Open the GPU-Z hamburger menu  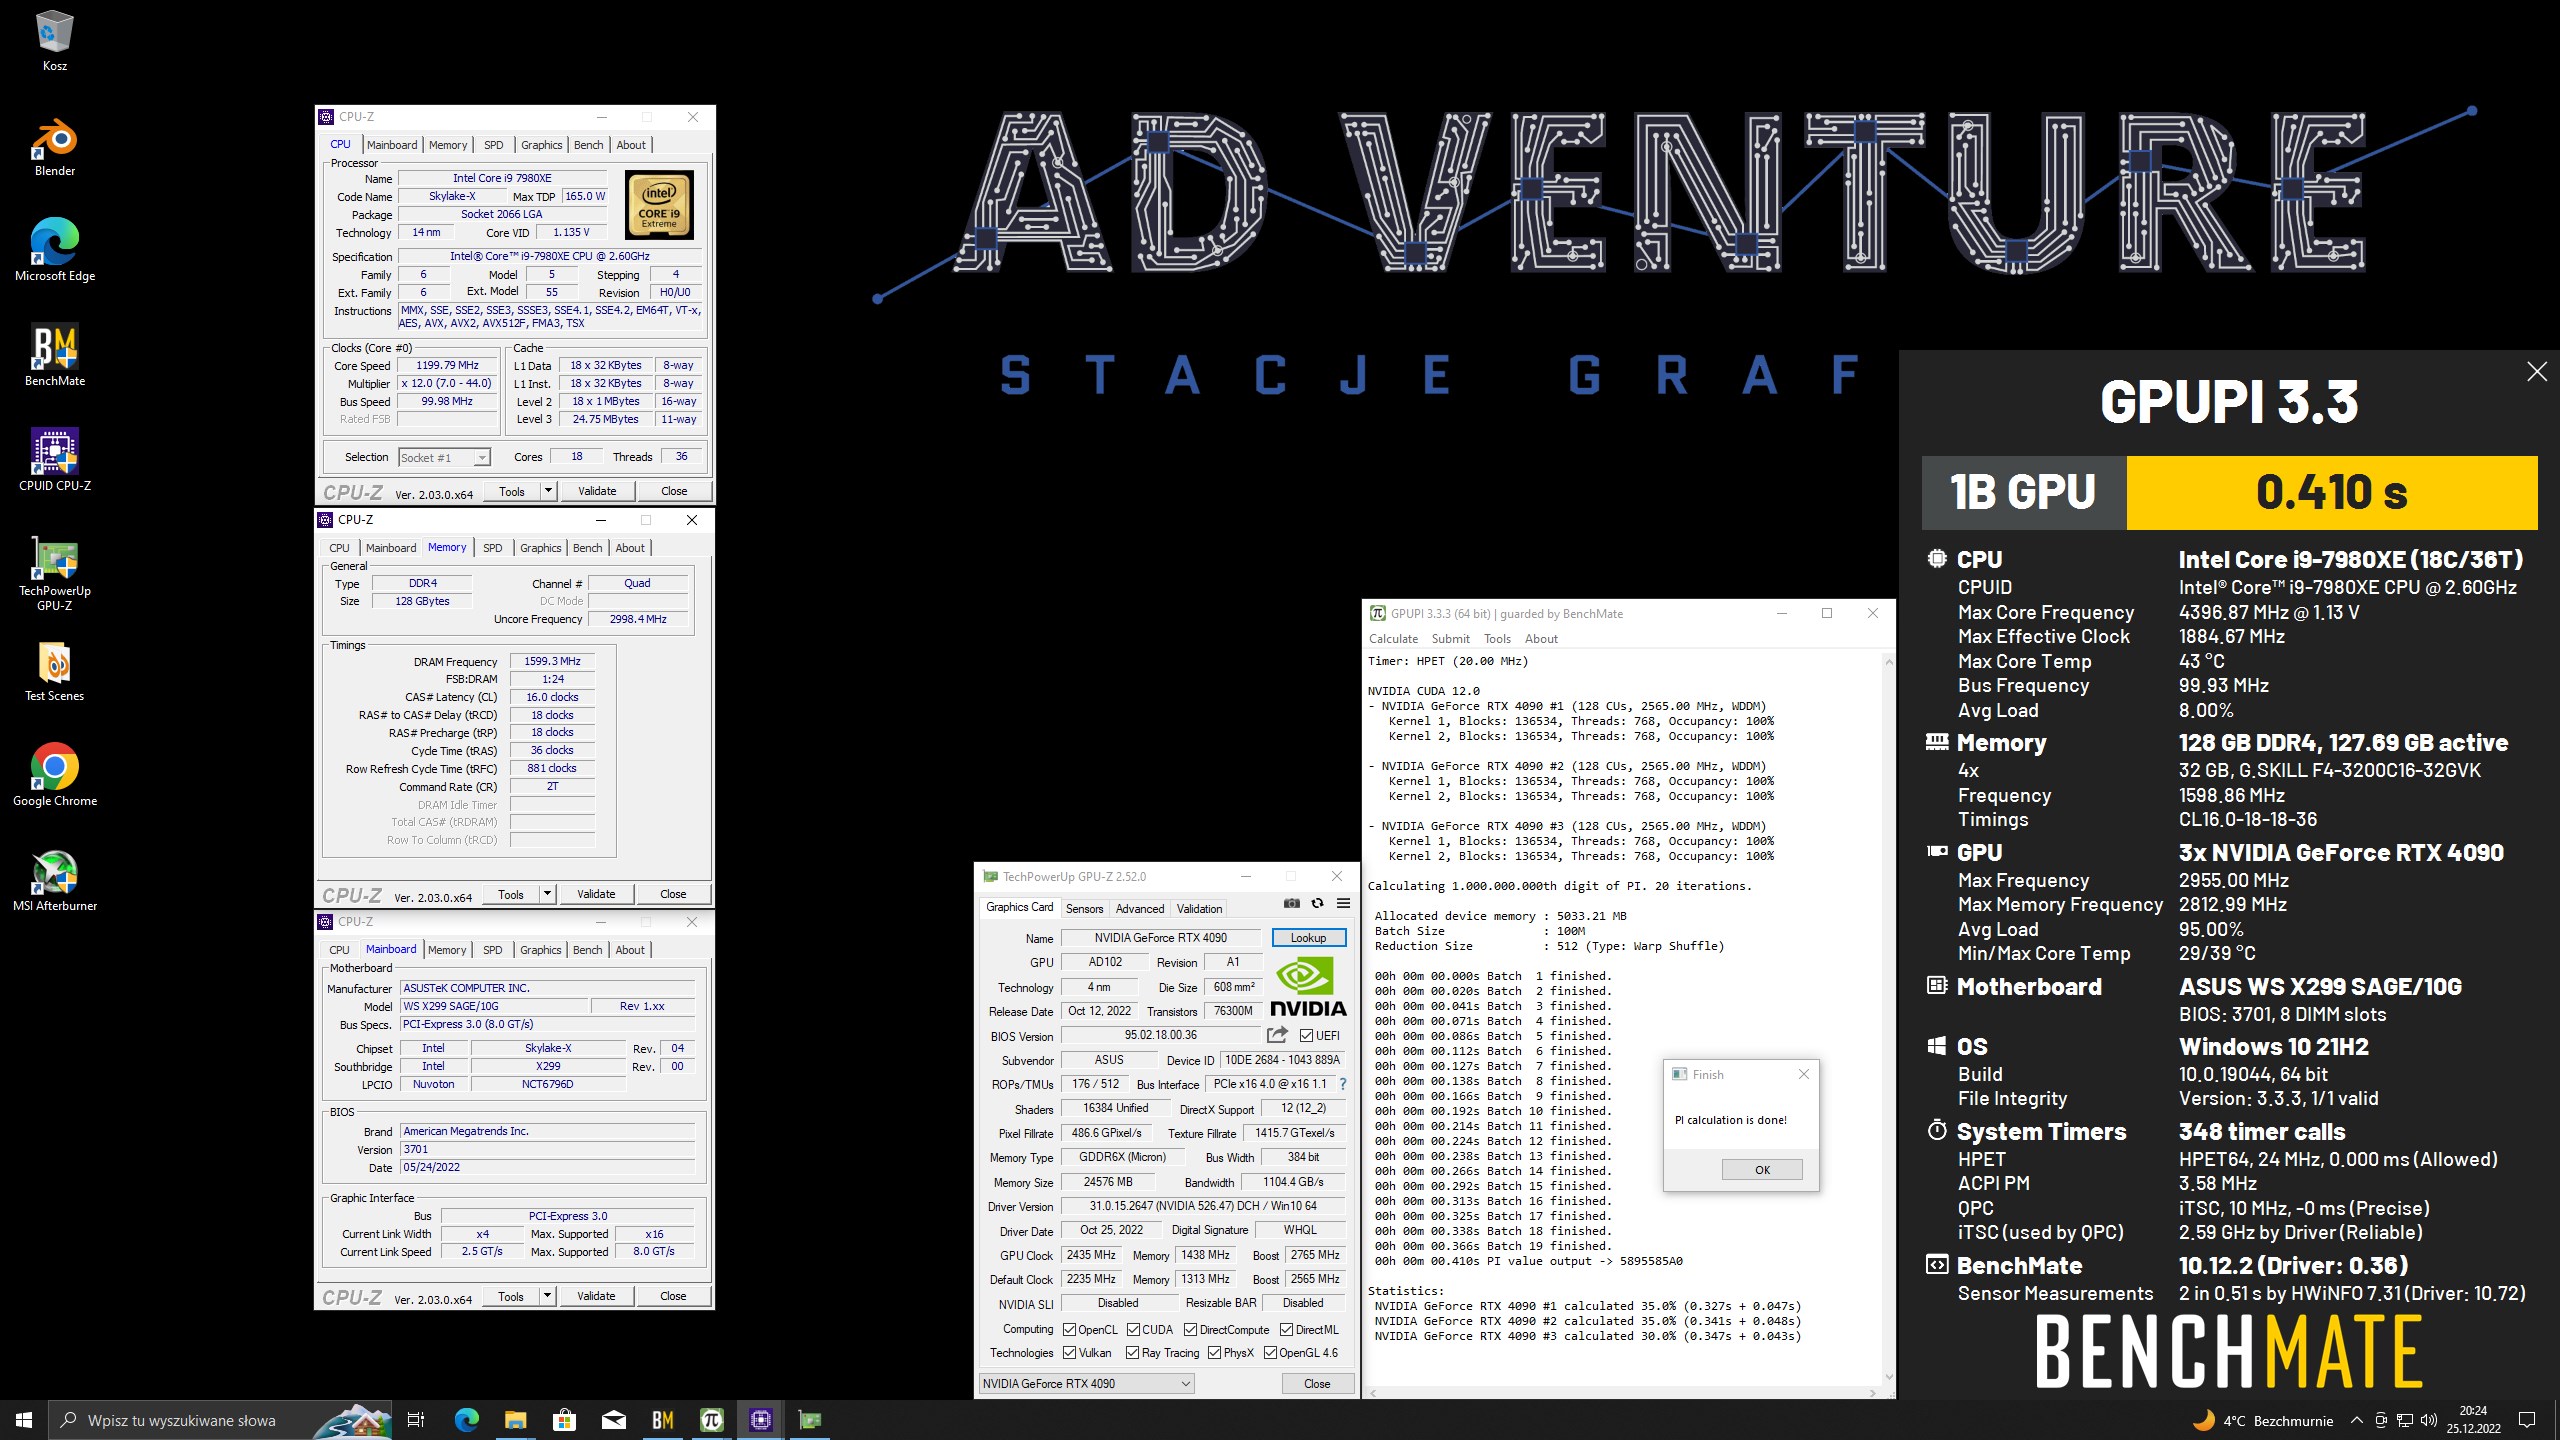(1343, 903)
